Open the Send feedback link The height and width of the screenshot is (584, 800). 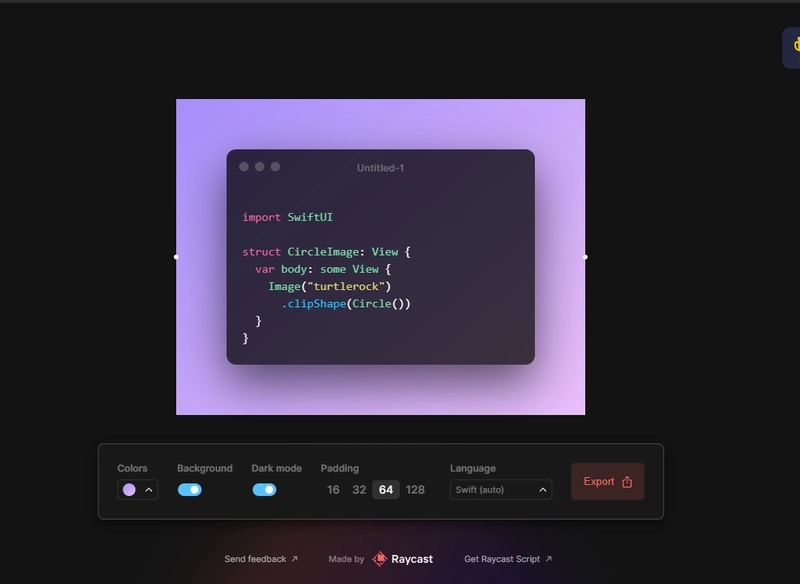[261, 559]
